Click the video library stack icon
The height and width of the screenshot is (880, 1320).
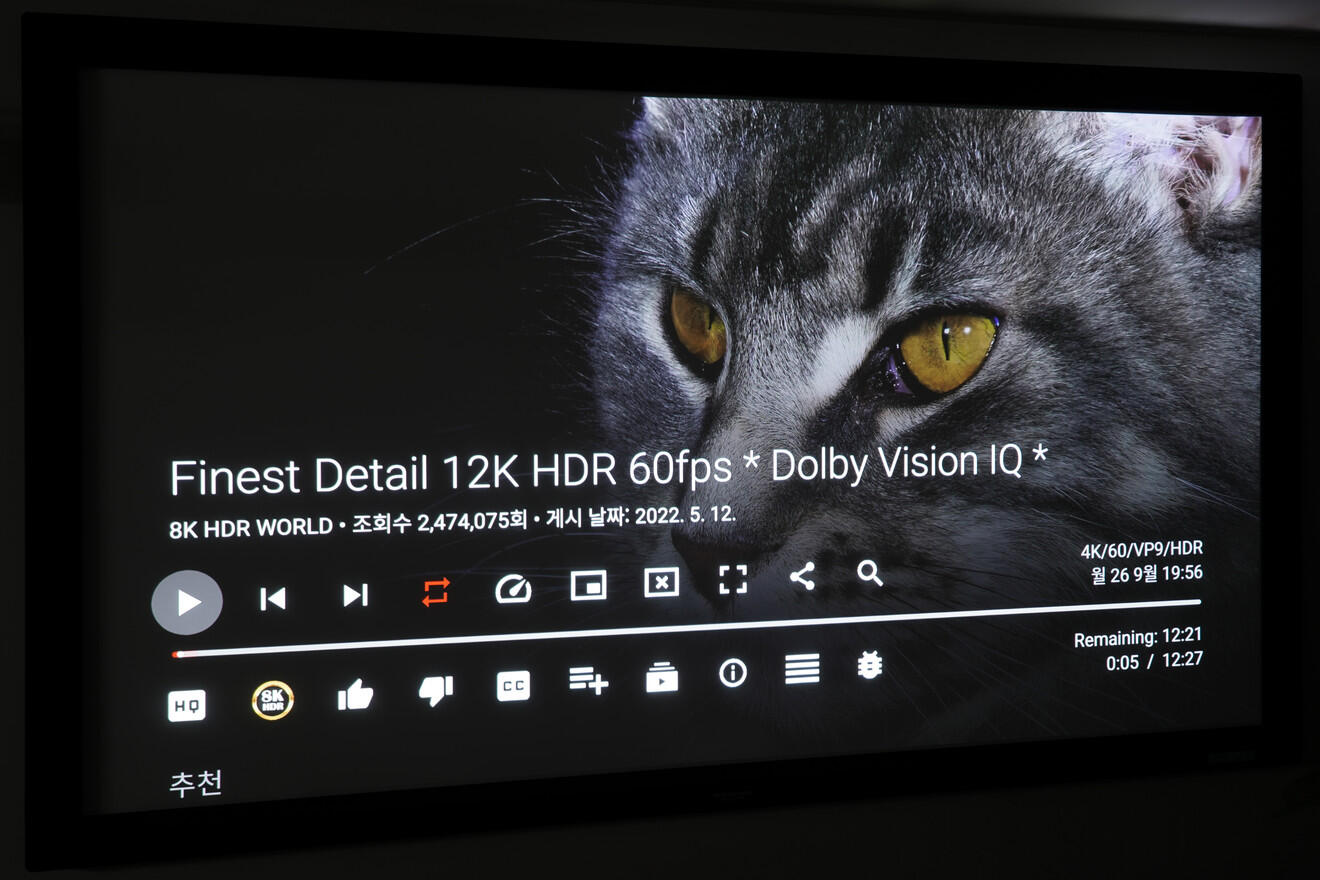(661, 678)
